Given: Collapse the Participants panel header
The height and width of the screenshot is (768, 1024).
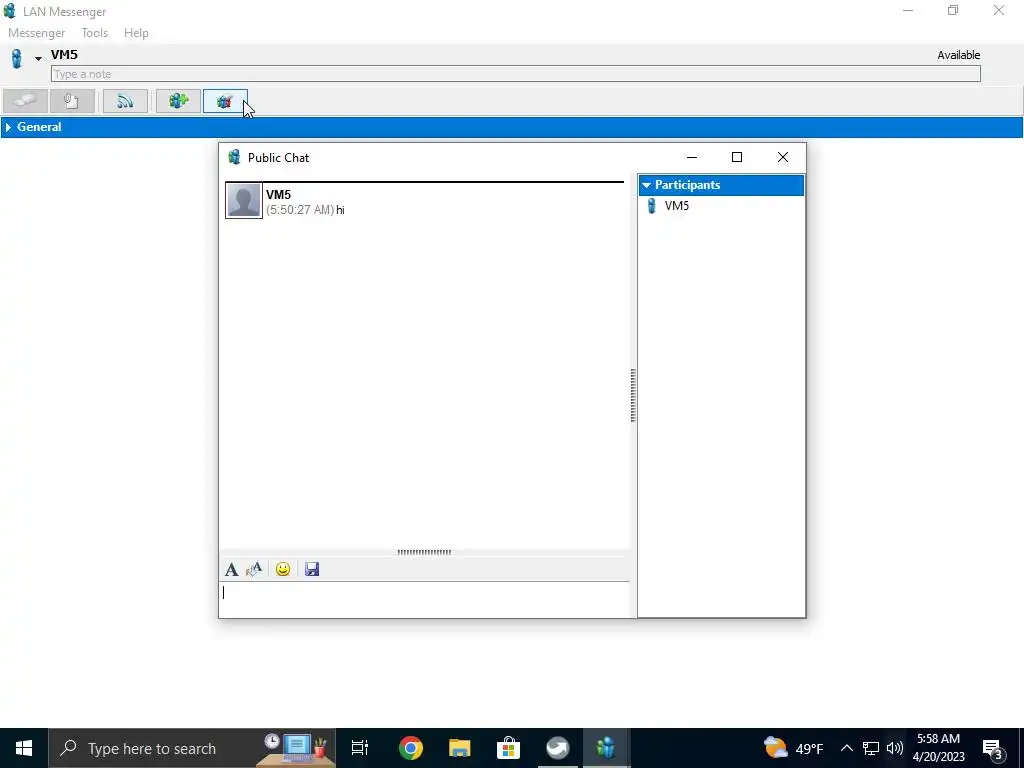Looking at the screenshot, I should (x=721, y=185).
